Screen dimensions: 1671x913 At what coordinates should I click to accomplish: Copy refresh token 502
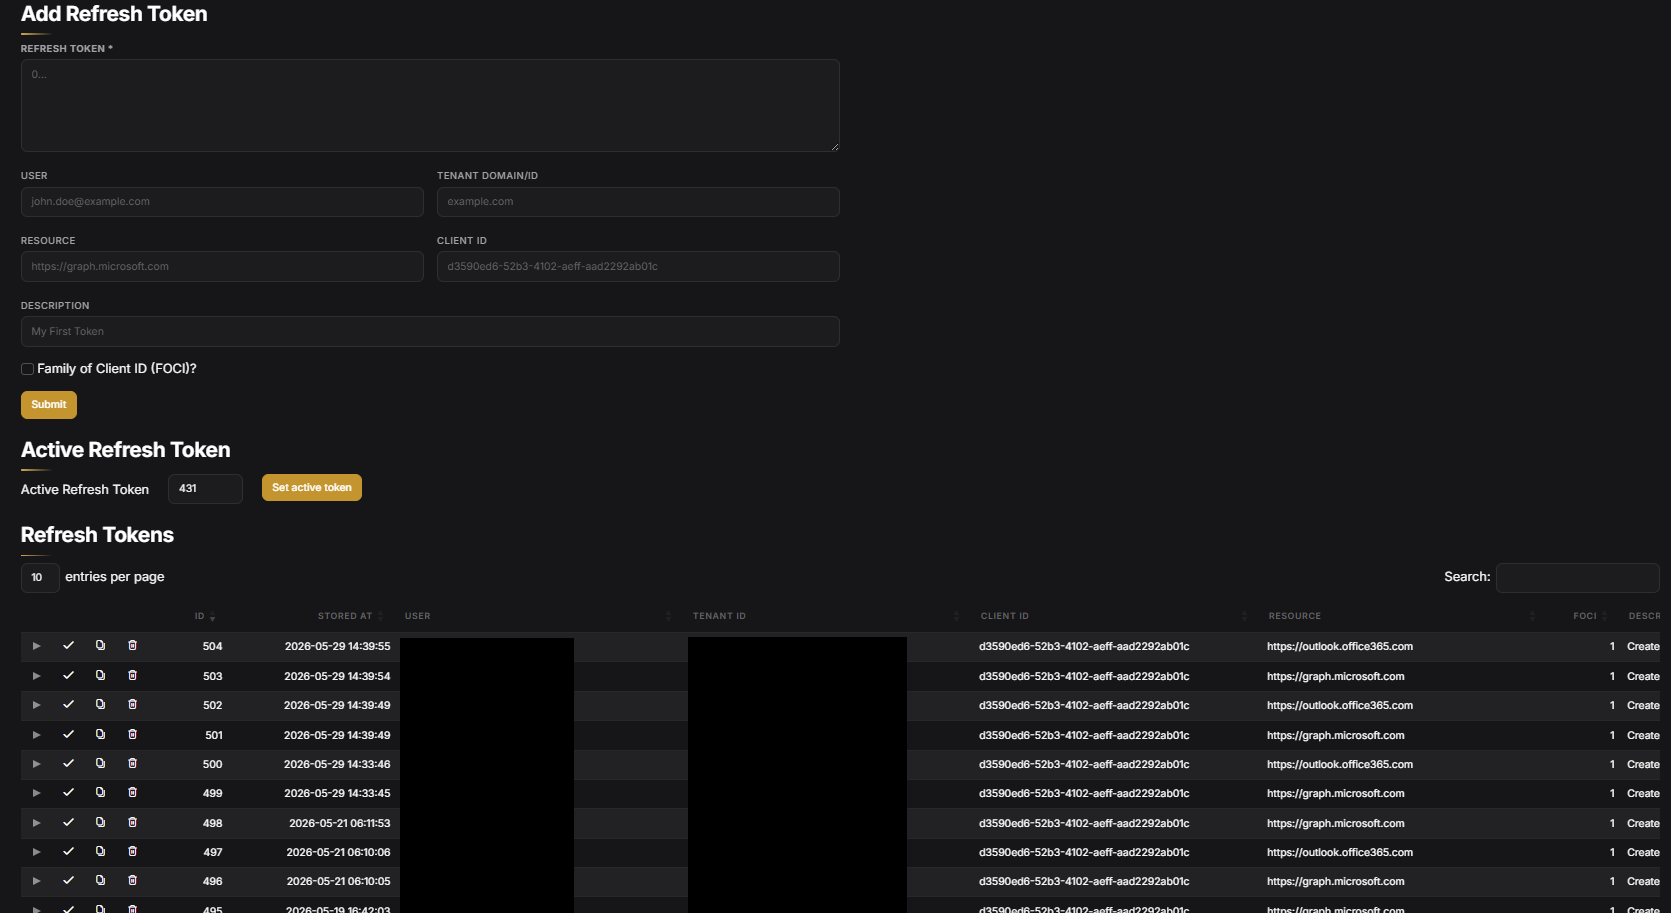pos(100,705)
